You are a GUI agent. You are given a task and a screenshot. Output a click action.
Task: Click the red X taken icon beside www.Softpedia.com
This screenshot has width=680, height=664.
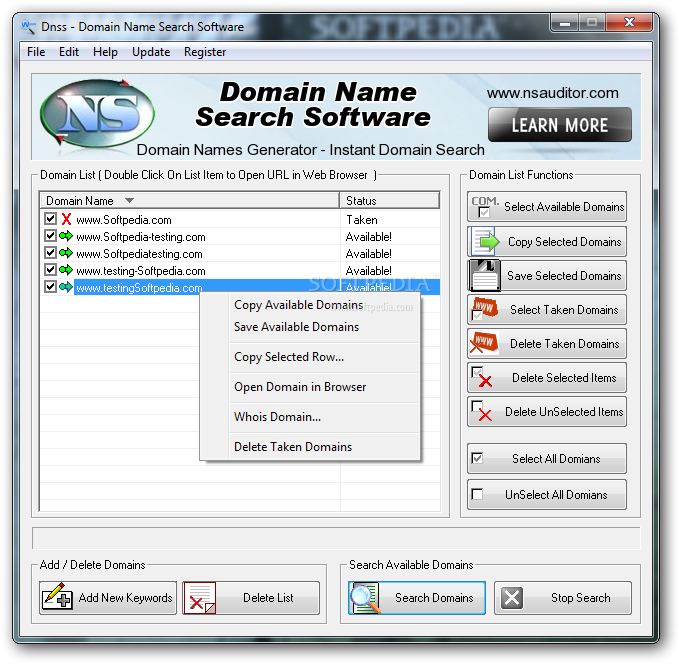(x=66, y=219)
